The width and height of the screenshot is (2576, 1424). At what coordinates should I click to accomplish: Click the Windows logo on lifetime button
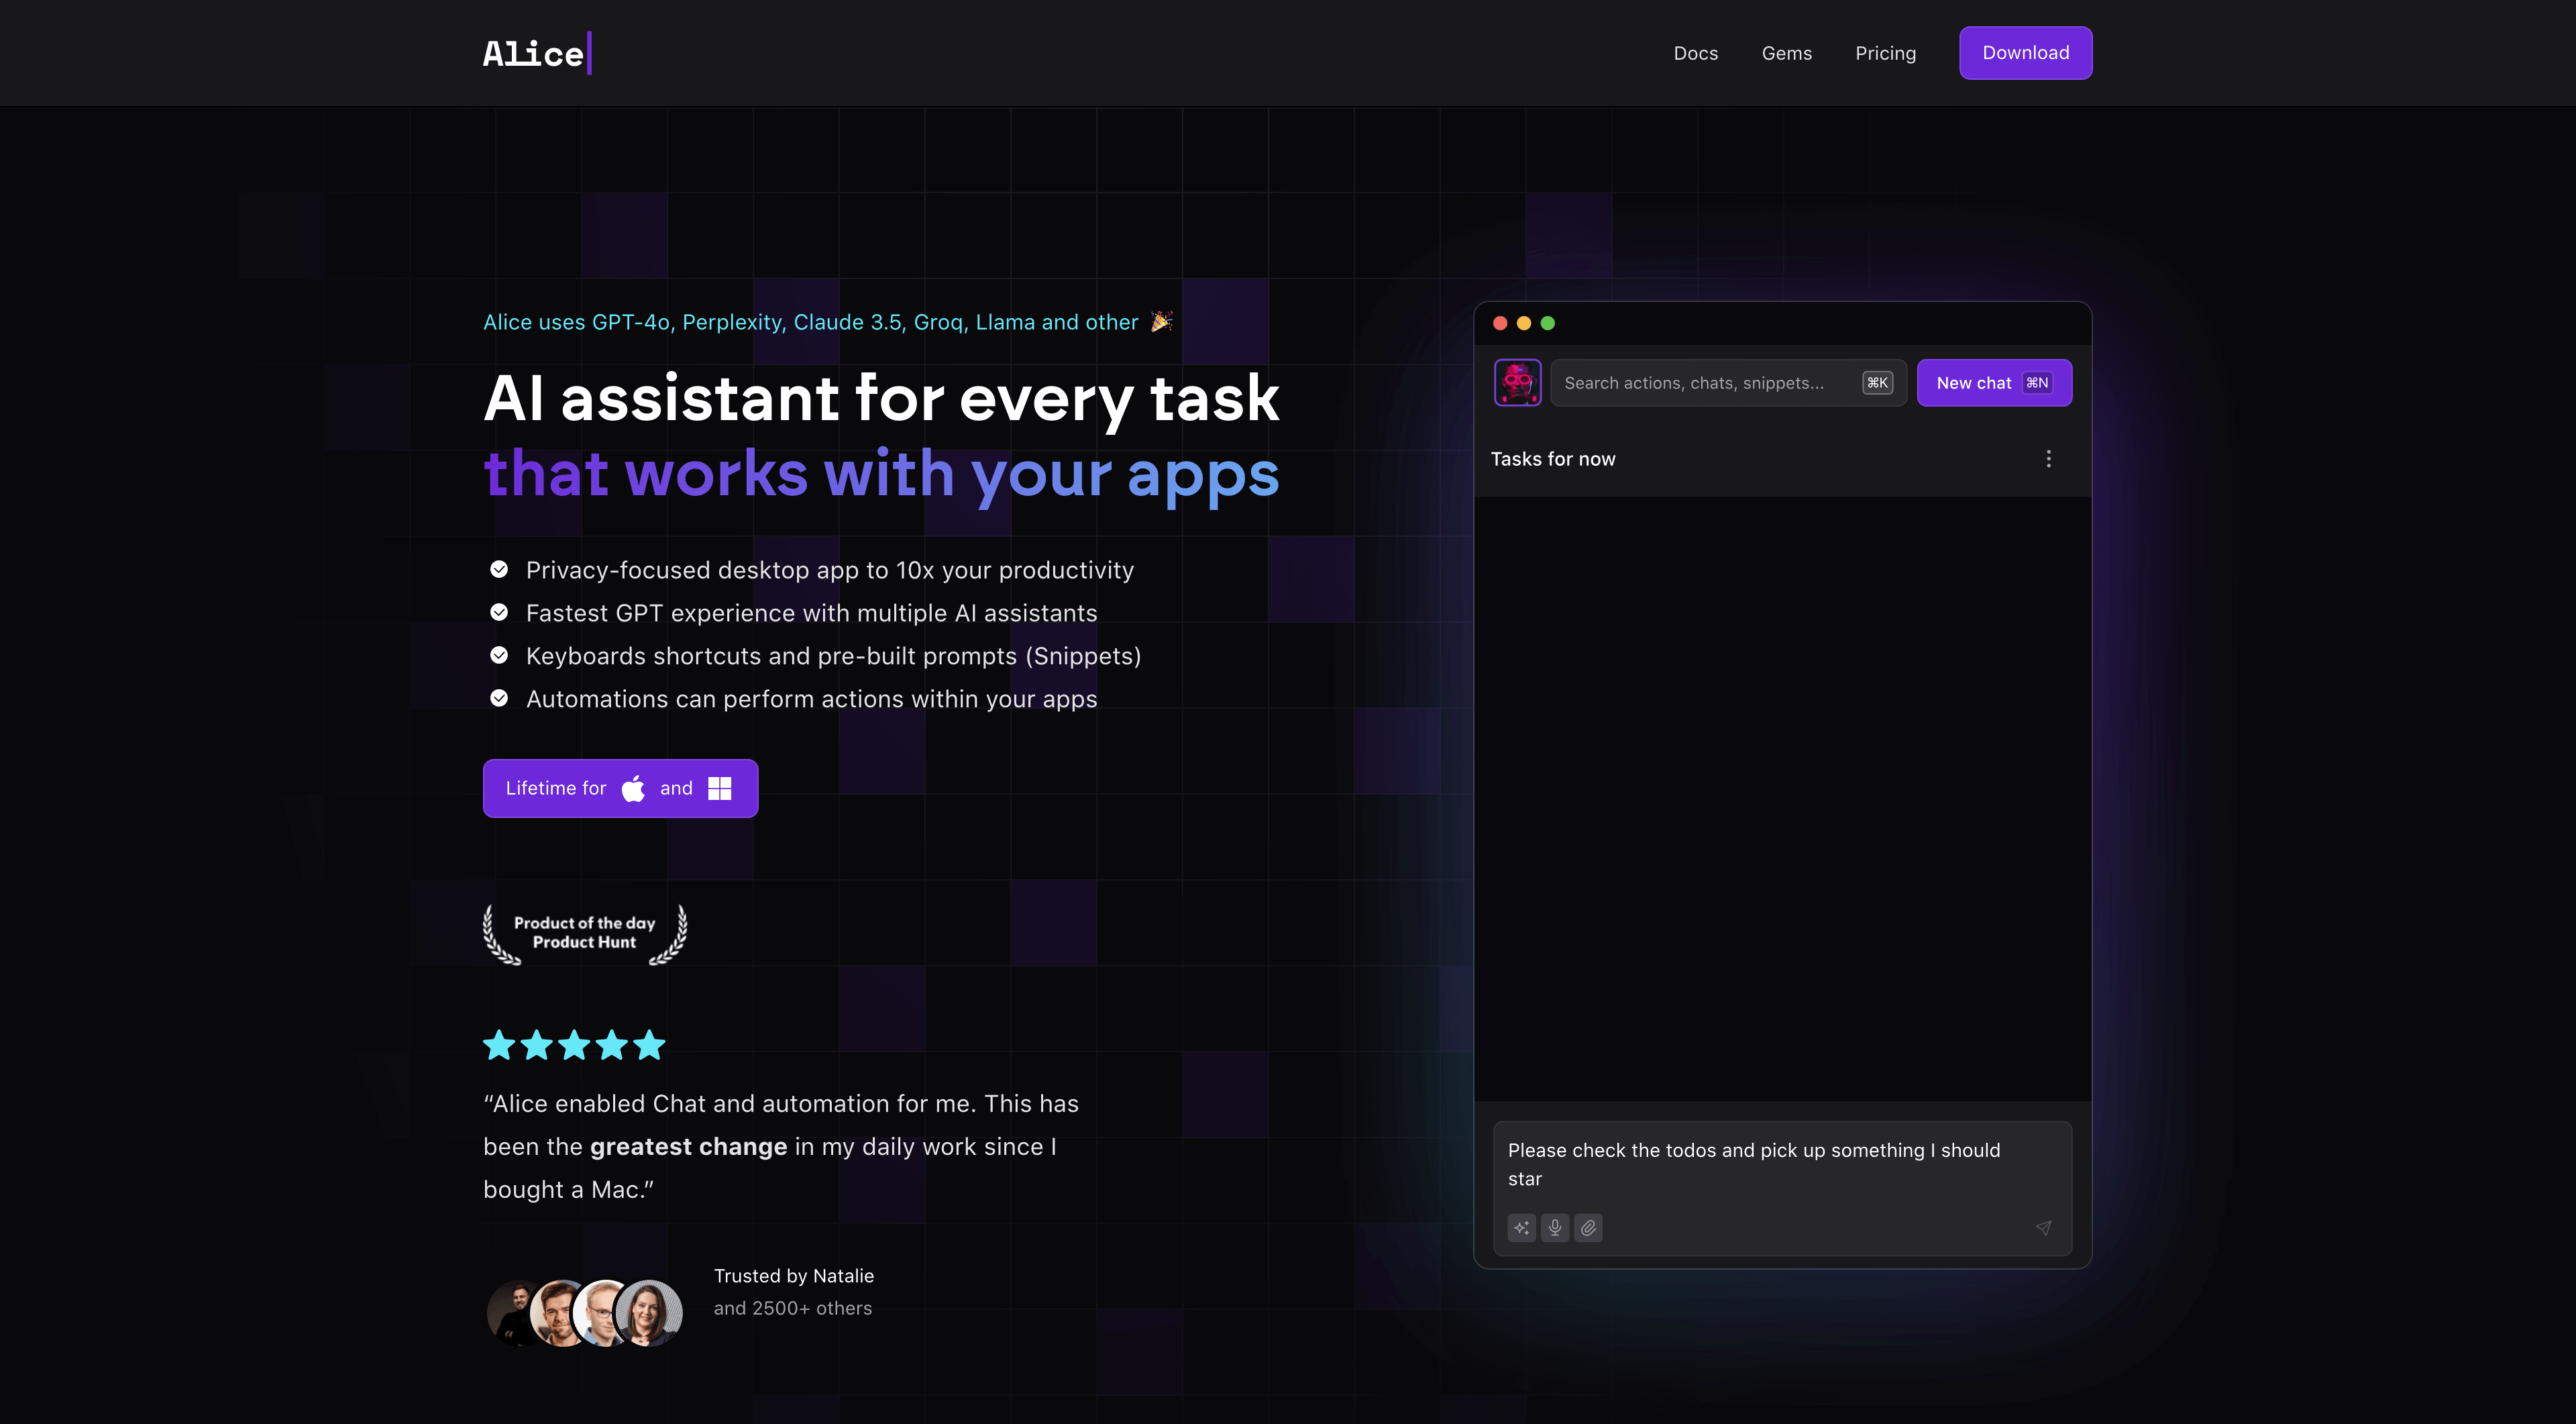(719, 788)
